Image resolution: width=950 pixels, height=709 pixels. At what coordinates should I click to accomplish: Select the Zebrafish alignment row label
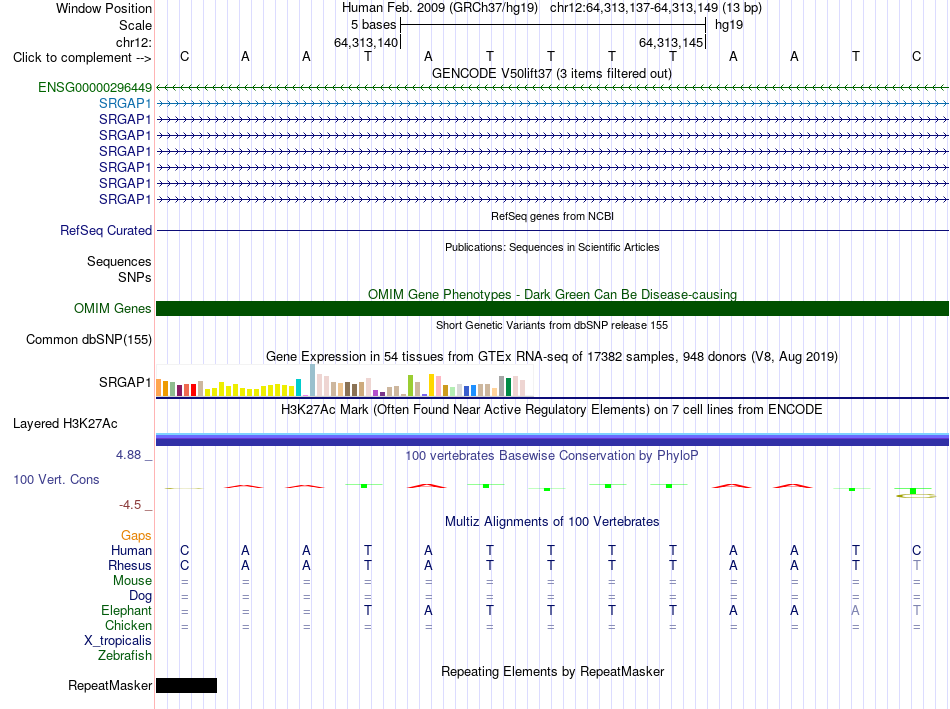pos(125,656)
